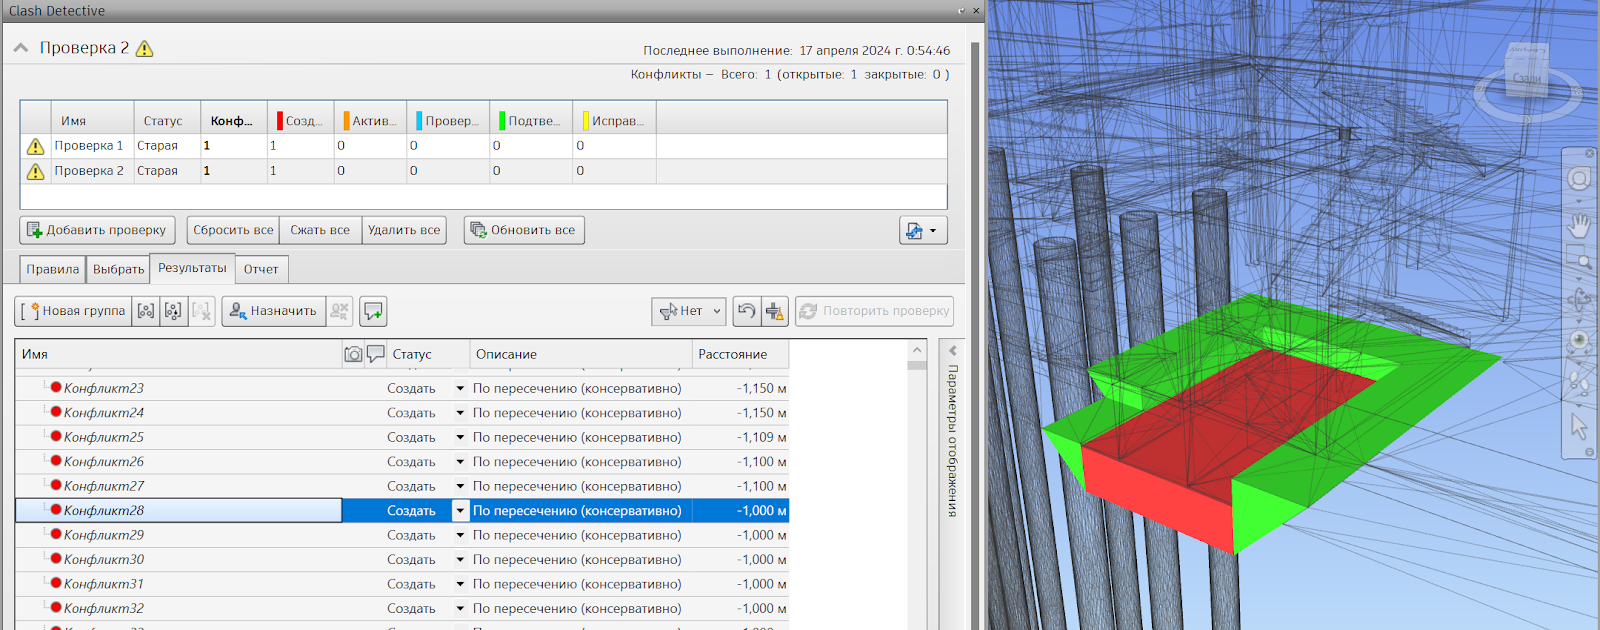Open status dropdown for Конфликт26
The height and width of the screenshot is (630, 1600).
[x=460, y=462]
